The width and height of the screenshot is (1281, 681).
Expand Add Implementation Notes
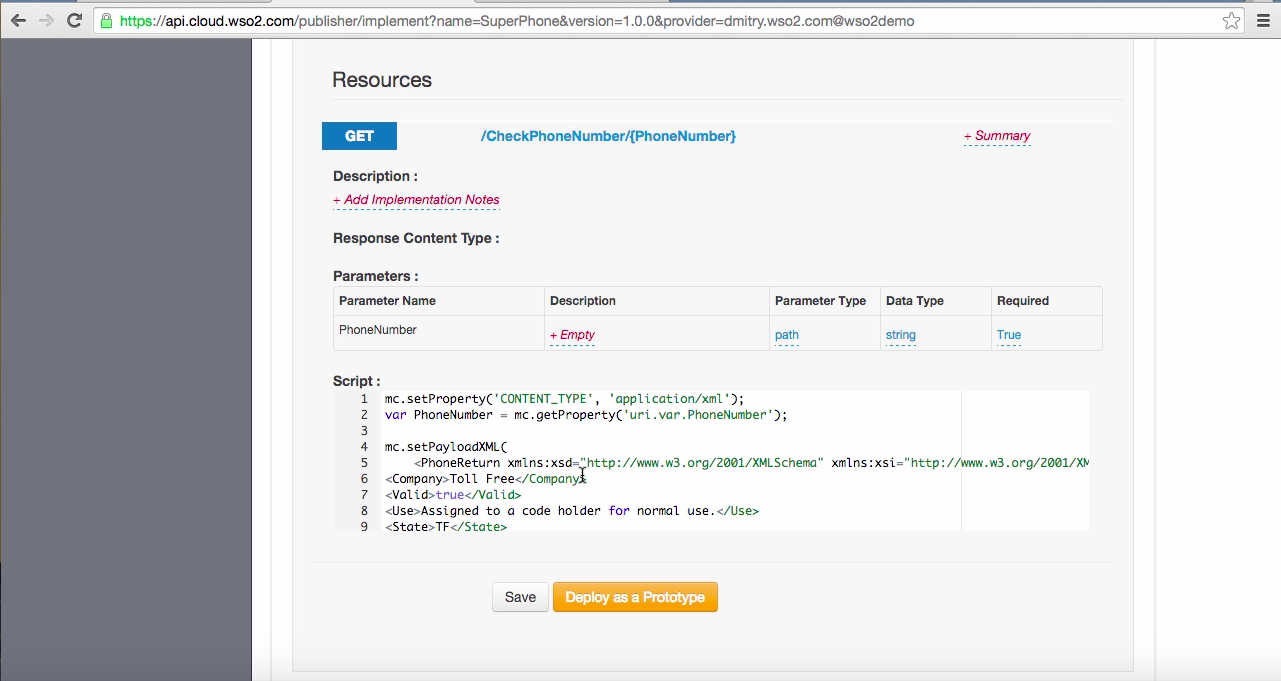[x=415, y=199]
